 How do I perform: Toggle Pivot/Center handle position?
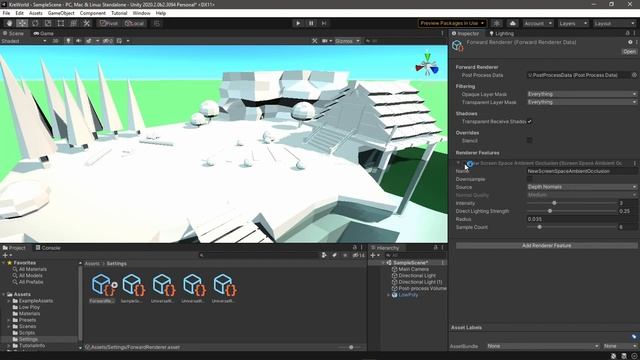click(x=109, y=23)
